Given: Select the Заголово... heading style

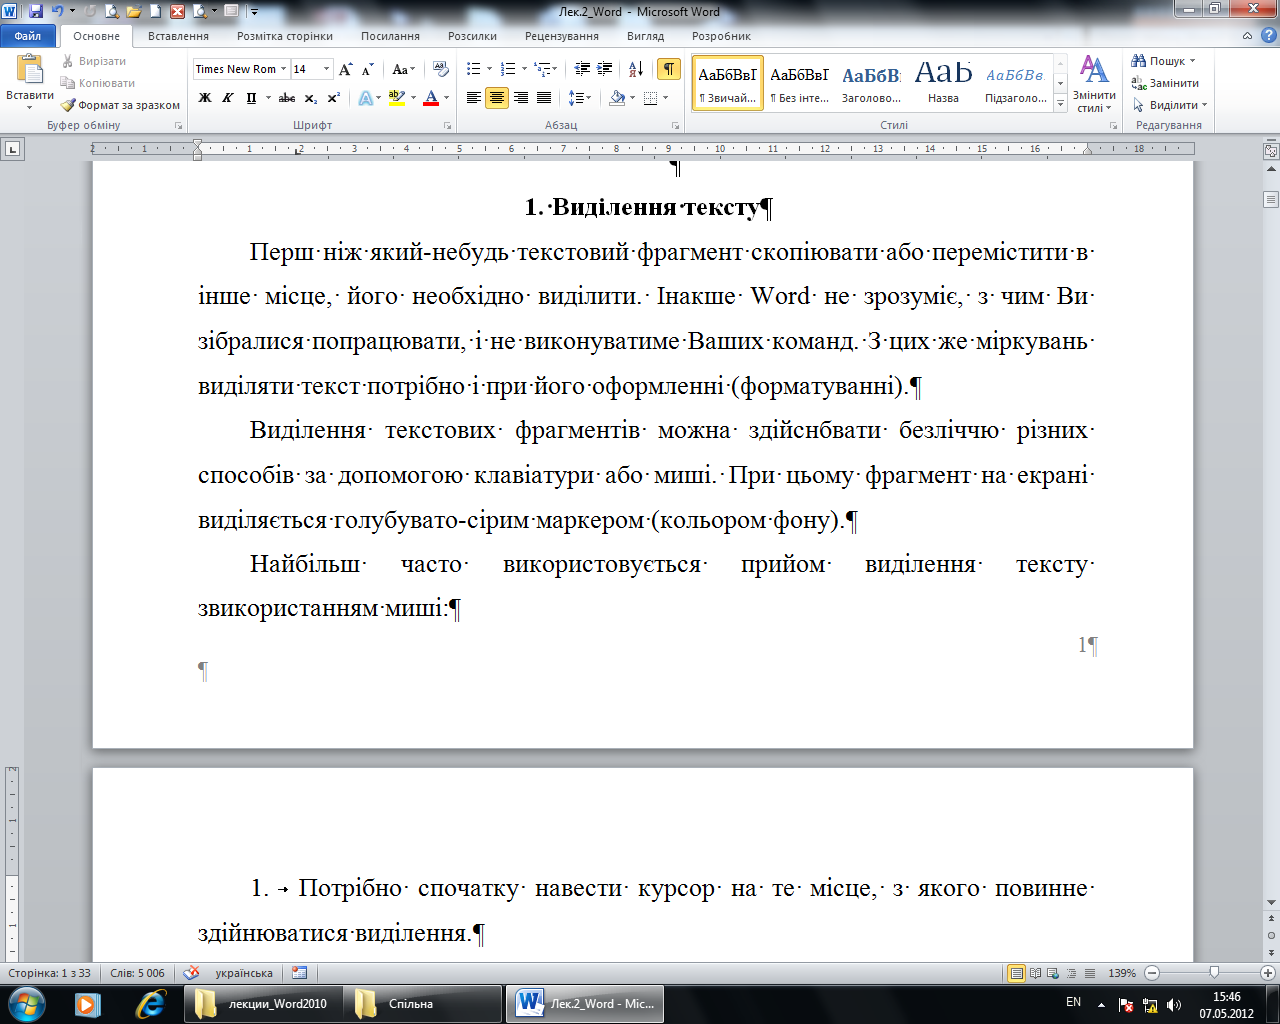Looking at the screenshot, I should (871, 82).
